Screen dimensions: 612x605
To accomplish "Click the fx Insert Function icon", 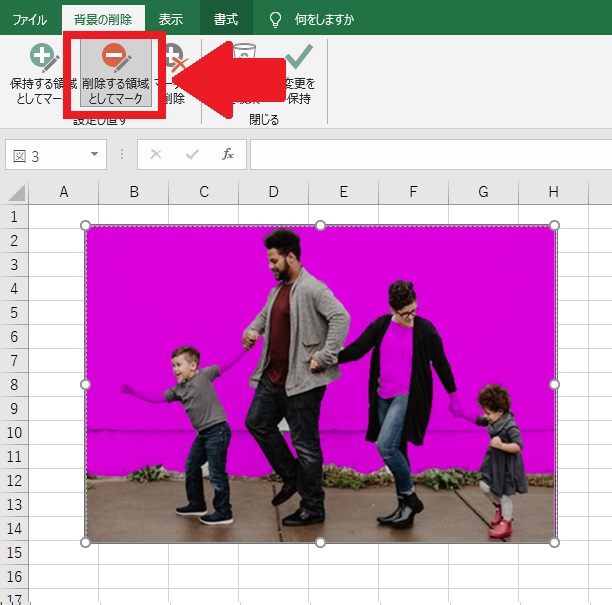I will coord(228,154).
